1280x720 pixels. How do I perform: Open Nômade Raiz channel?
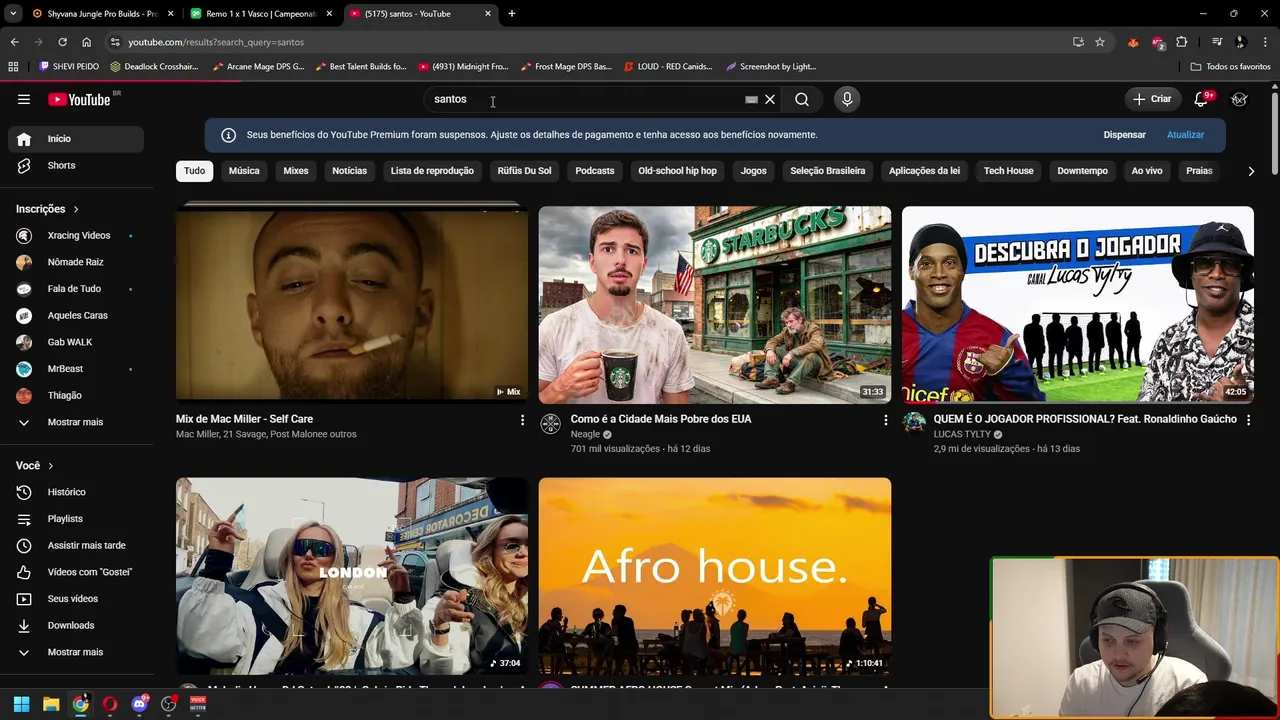(76, 262)
